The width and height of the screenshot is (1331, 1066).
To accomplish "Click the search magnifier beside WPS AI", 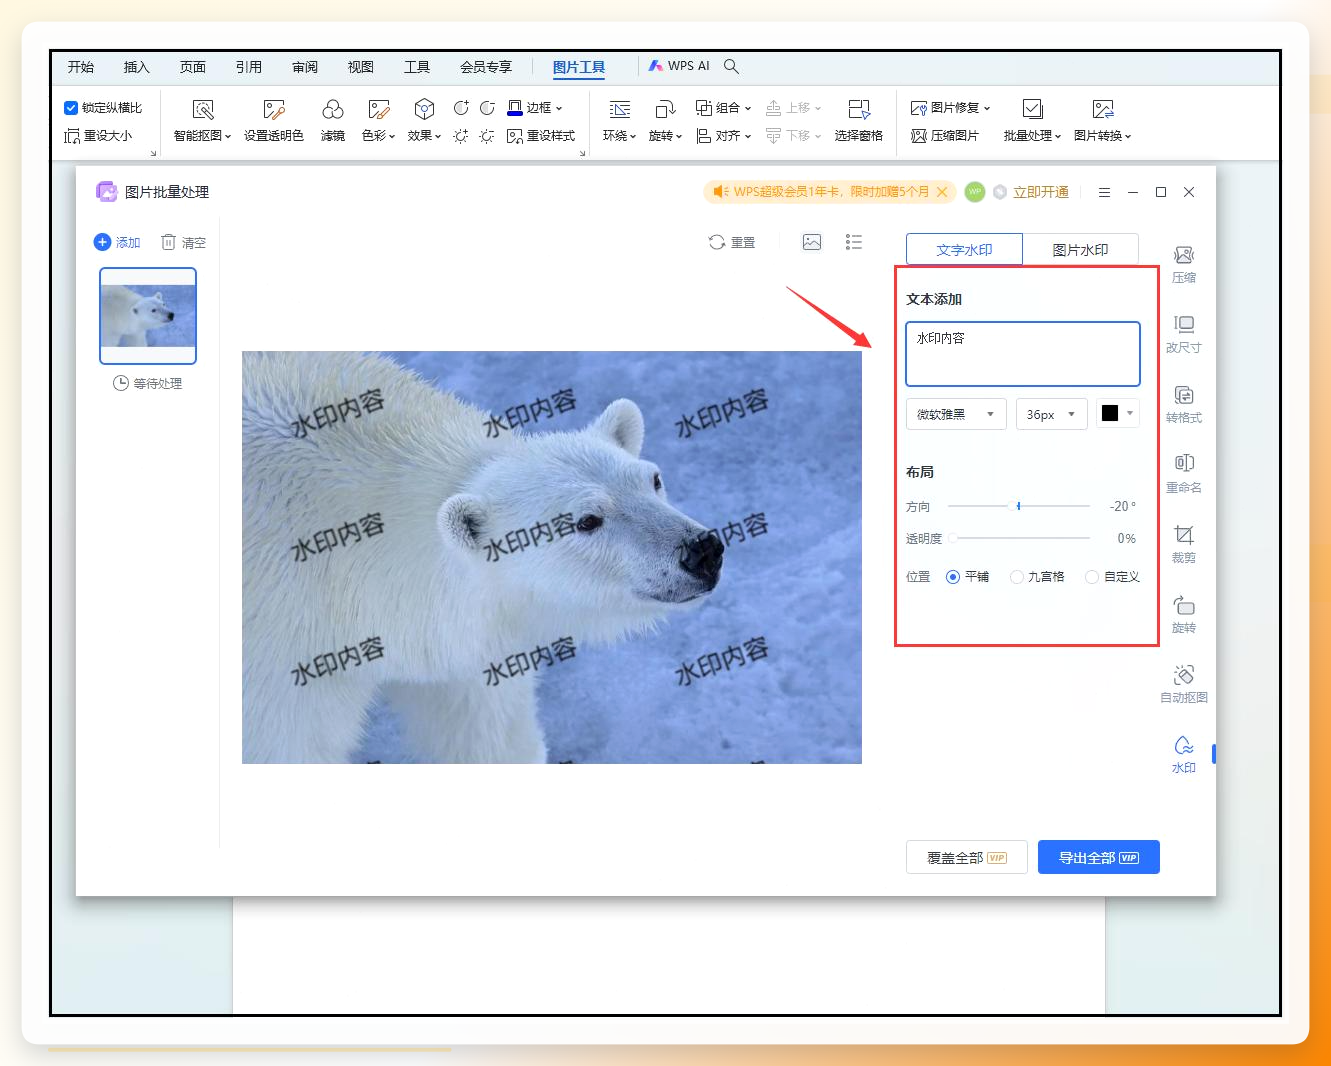I will tap(732, 66).
